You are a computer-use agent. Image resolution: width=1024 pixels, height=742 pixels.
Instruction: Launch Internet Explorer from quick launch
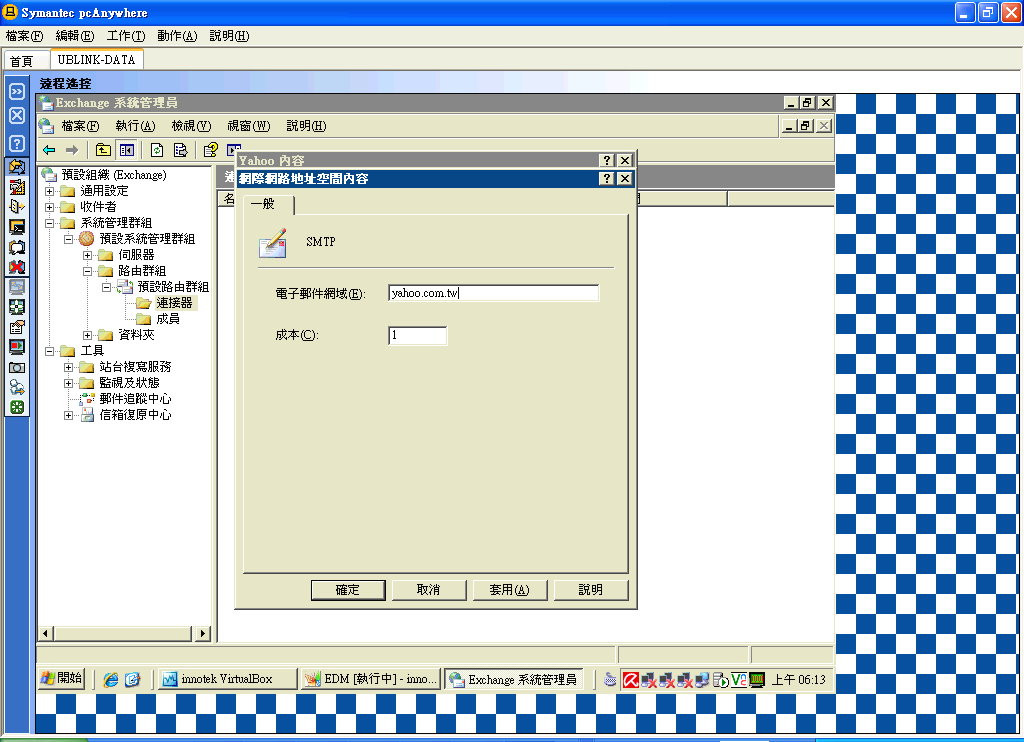(111, 680)
